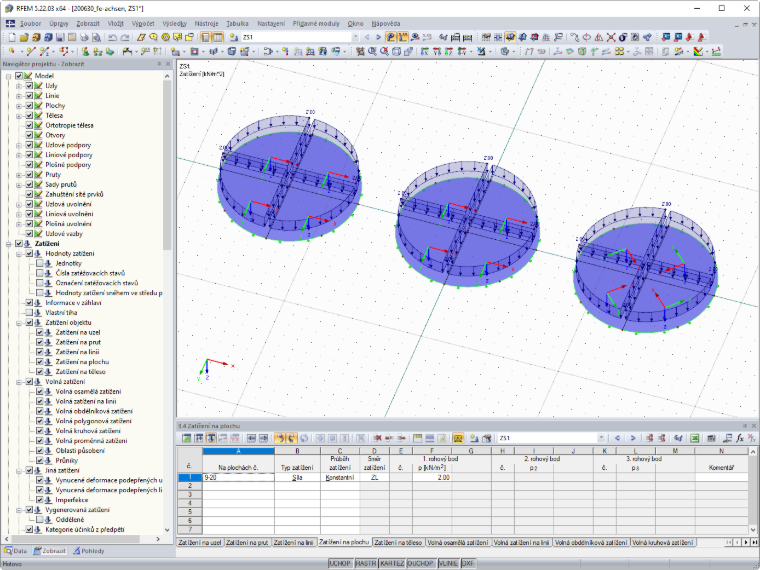Click the navigator vertical scrollbar

[x=167, y=165]
